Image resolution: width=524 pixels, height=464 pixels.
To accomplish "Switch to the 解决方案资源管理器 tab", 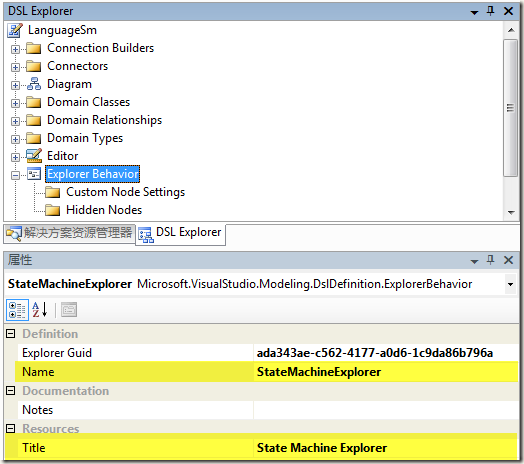I will tap(70, 233).
